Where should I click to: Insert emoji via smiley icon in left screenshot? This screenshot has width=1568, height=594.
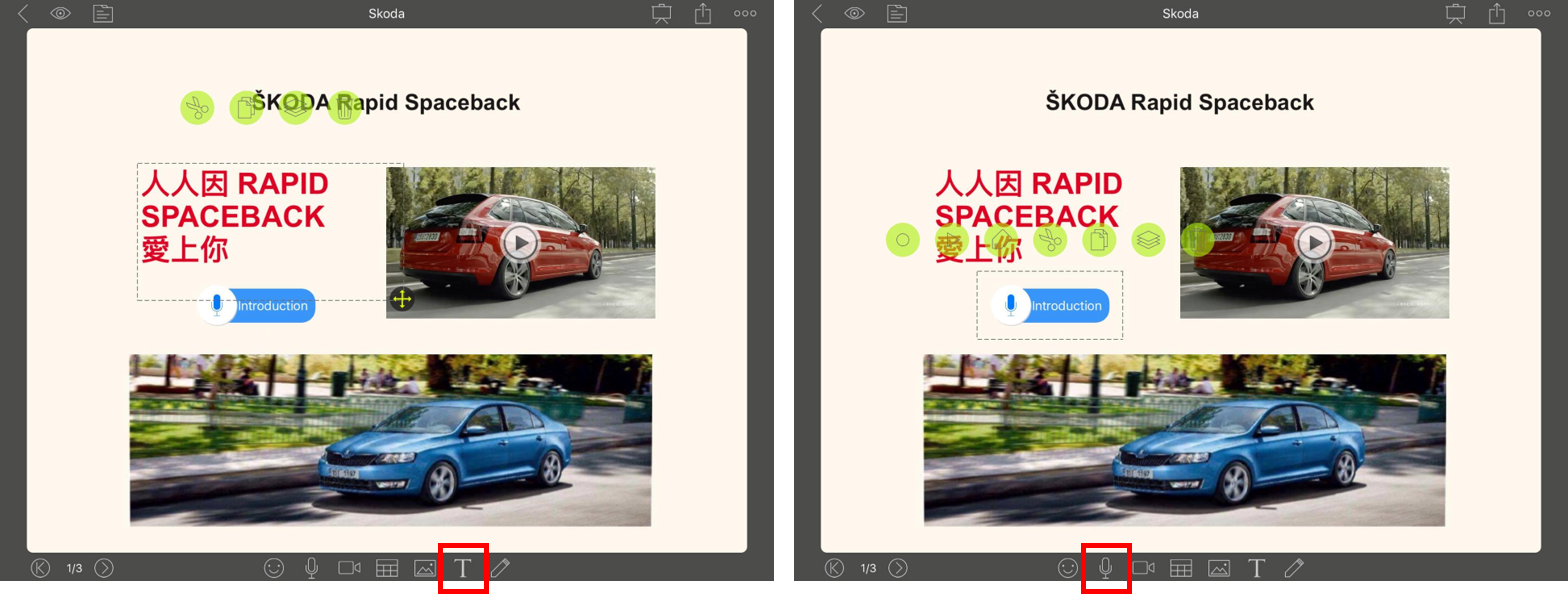pyautogui.click(x=274, y=568)
